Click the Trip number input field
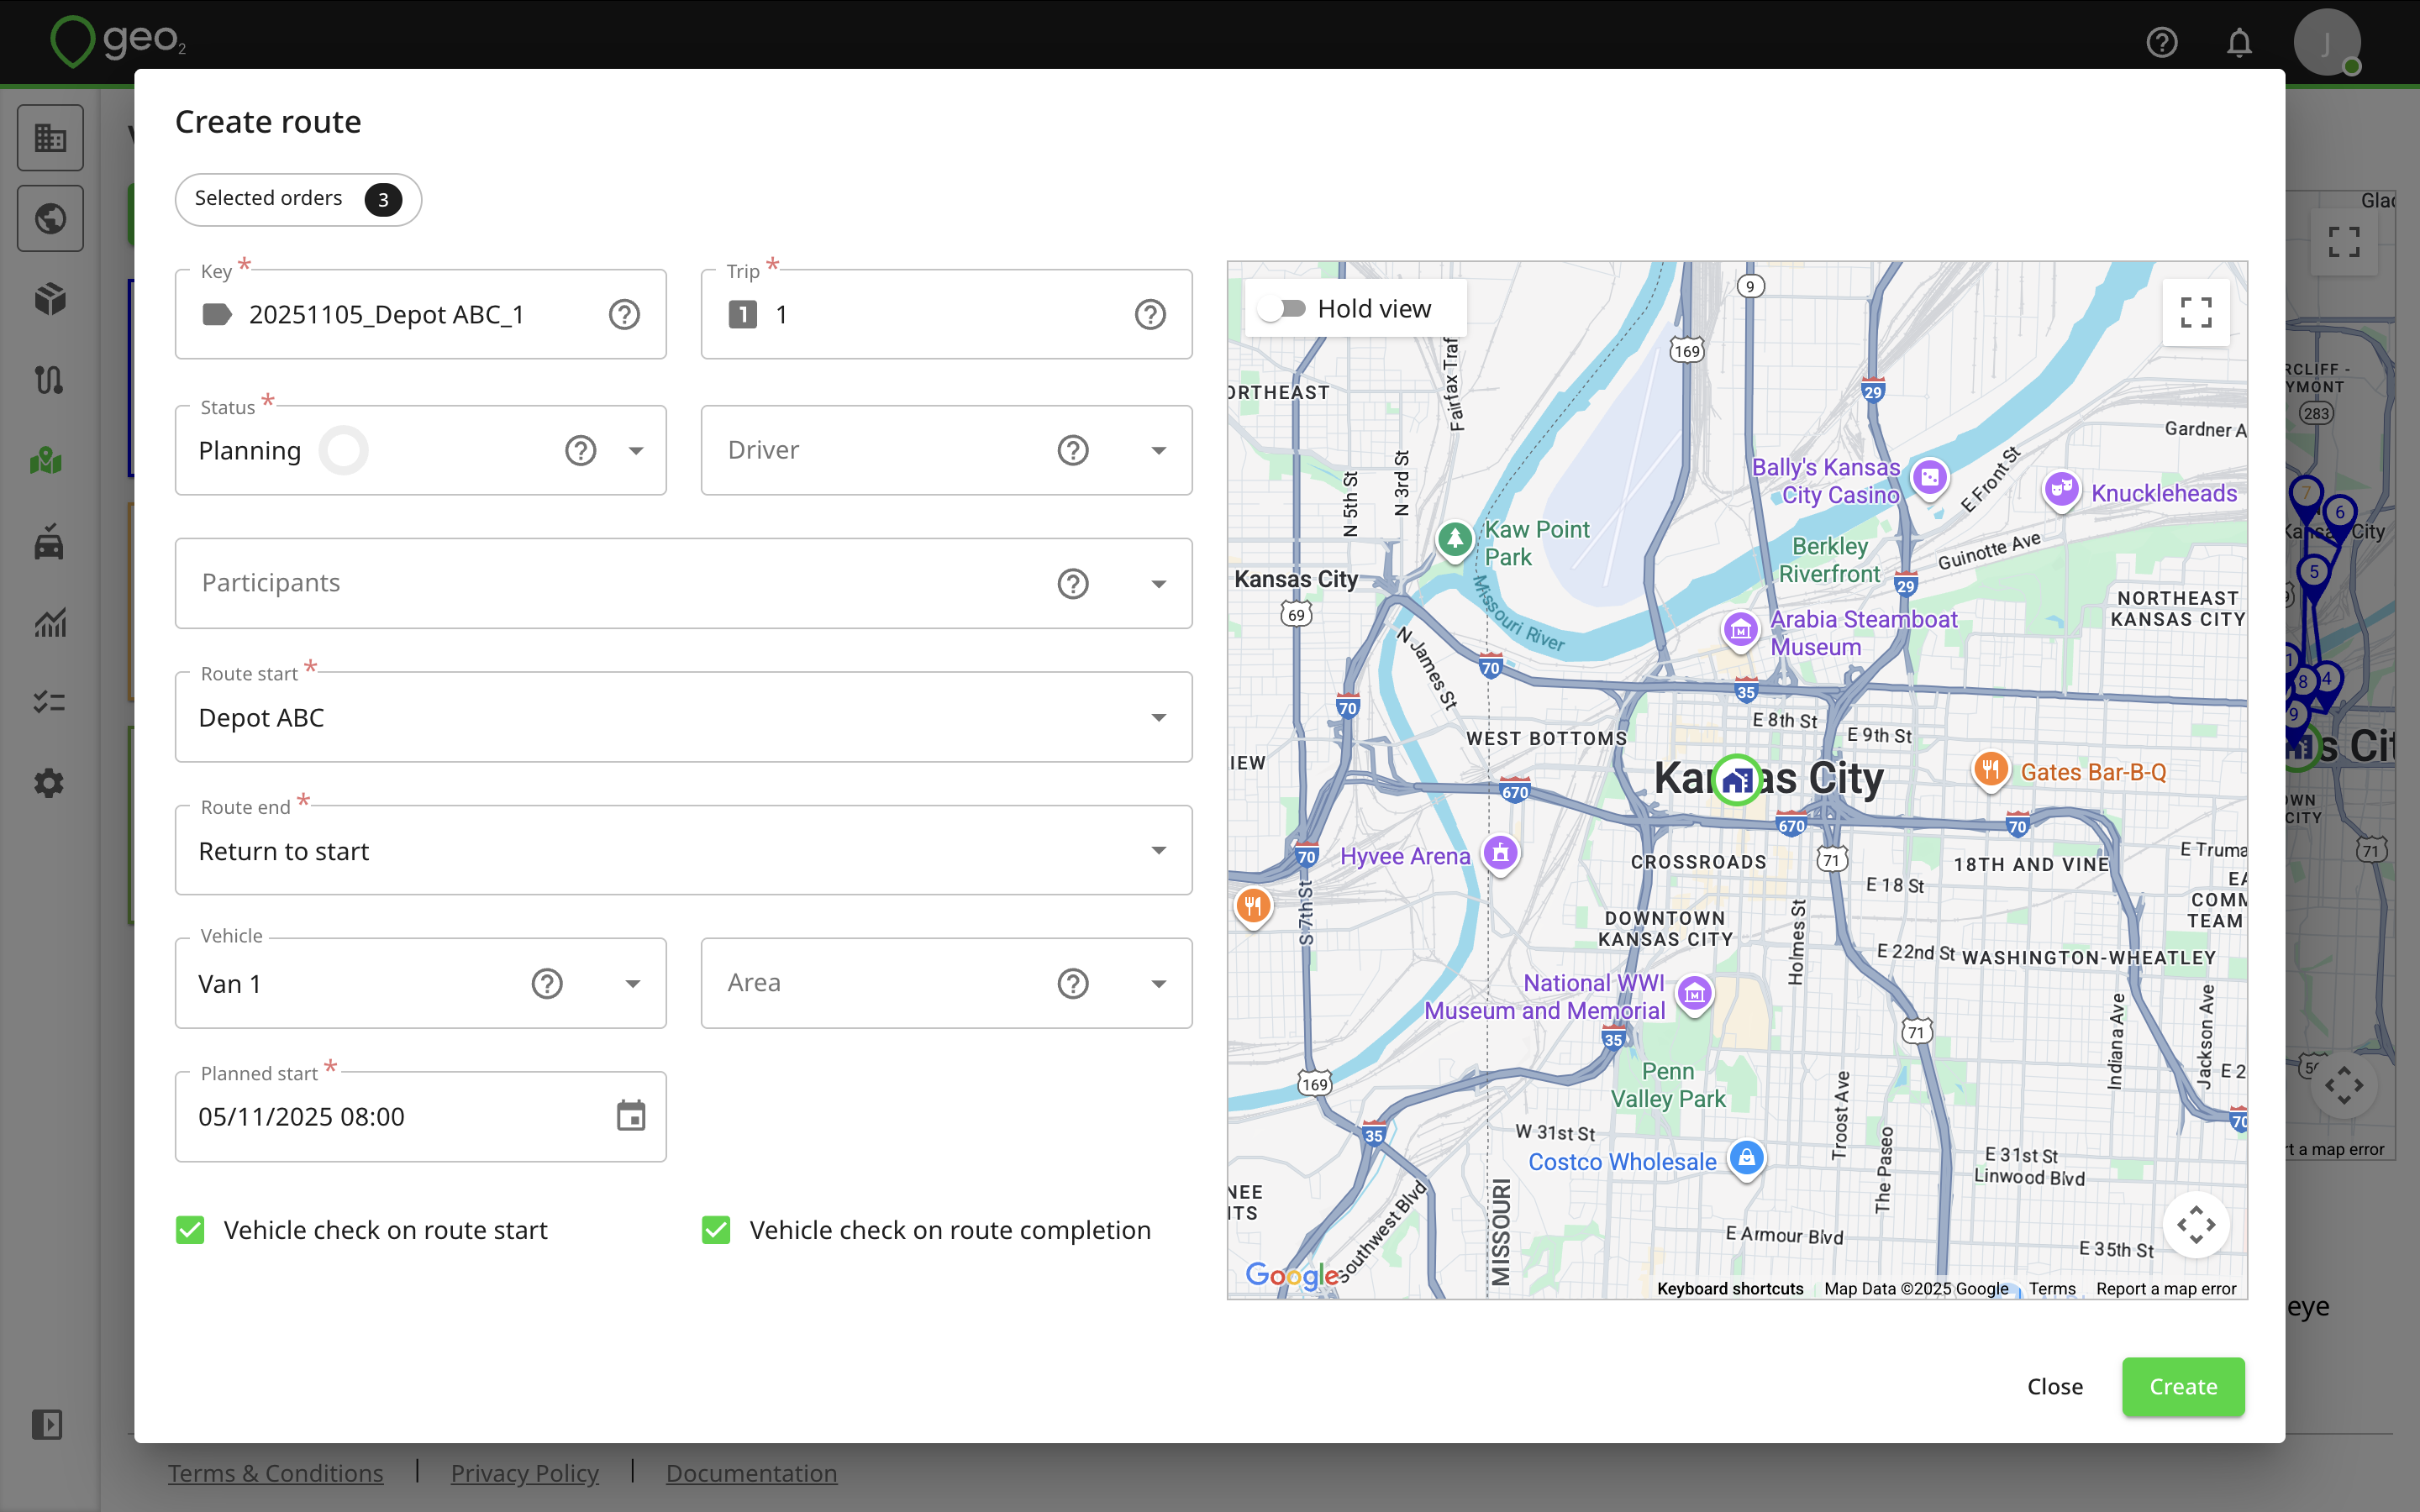This screenshot has width=2420, height=1512. pos(946,315)
